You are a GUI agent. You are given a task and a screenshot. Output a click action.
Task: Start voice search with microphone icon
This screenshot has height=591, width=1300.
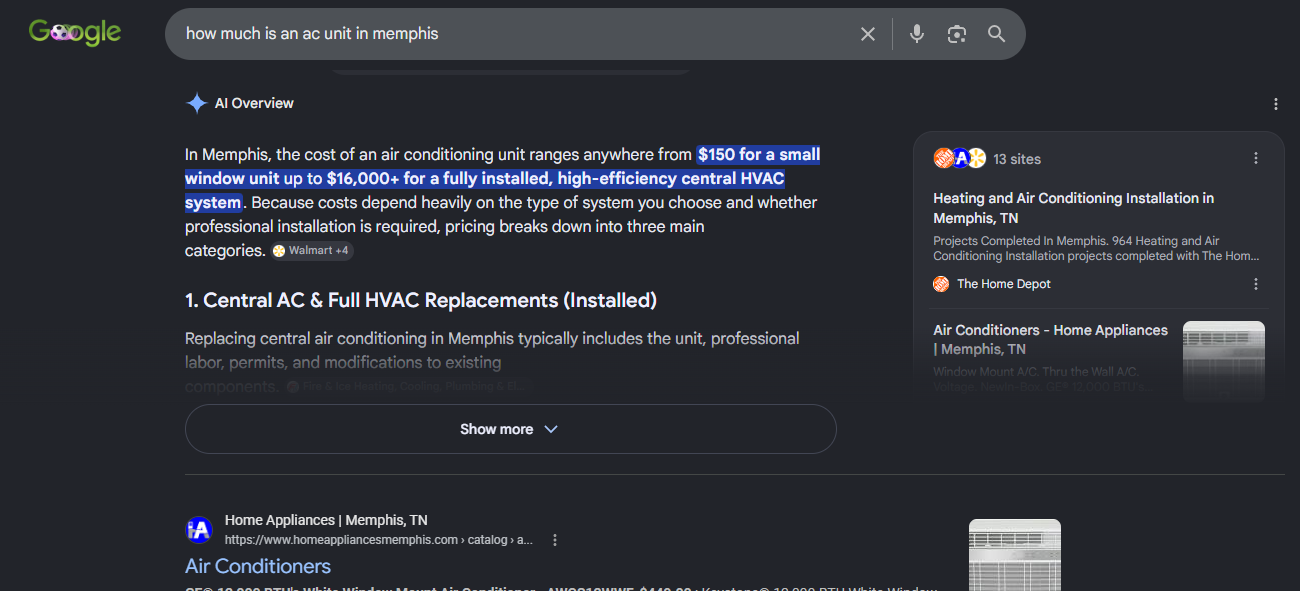click(x=916, y=34)
